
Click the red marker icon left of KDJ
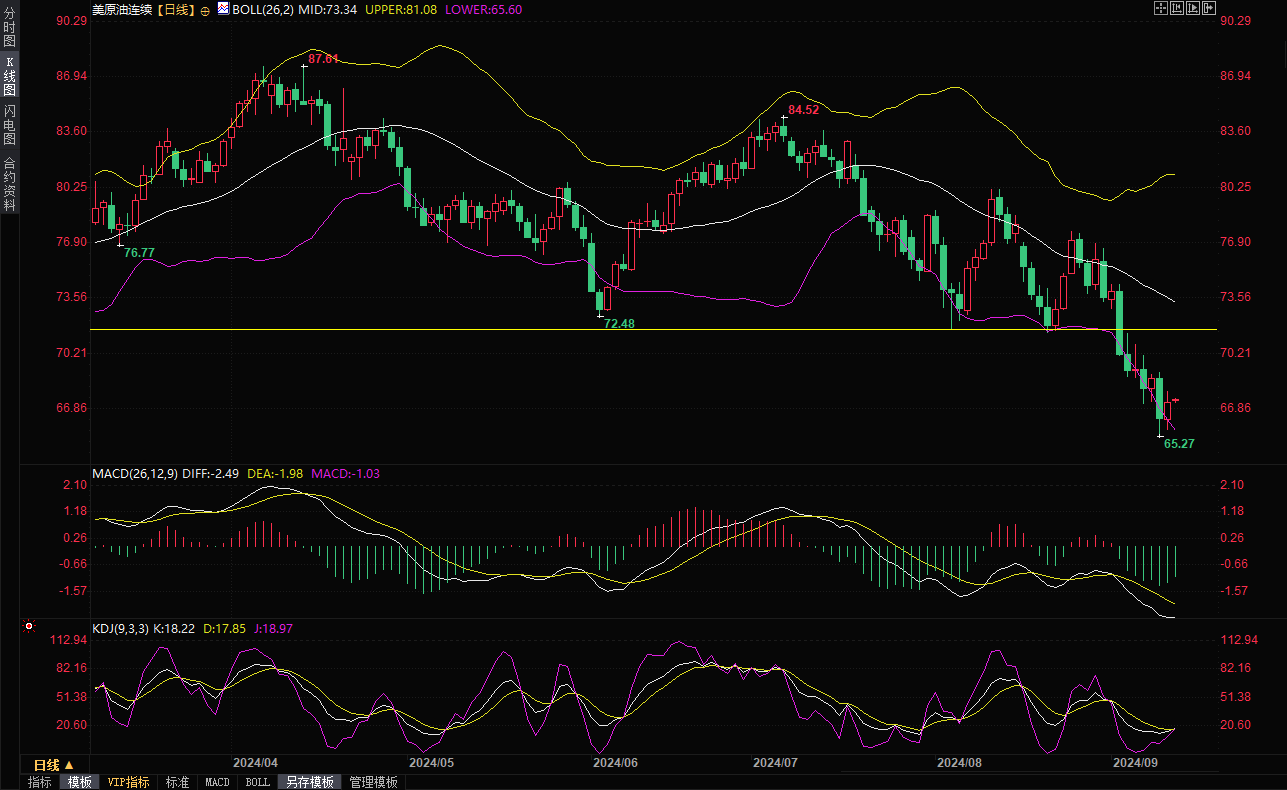pyautogui.click(x=29, y=627)
